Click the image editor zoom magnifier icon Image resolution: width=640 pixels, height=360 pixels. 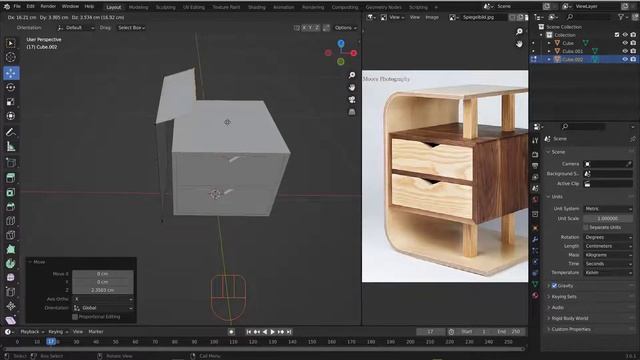pos(519,31)
